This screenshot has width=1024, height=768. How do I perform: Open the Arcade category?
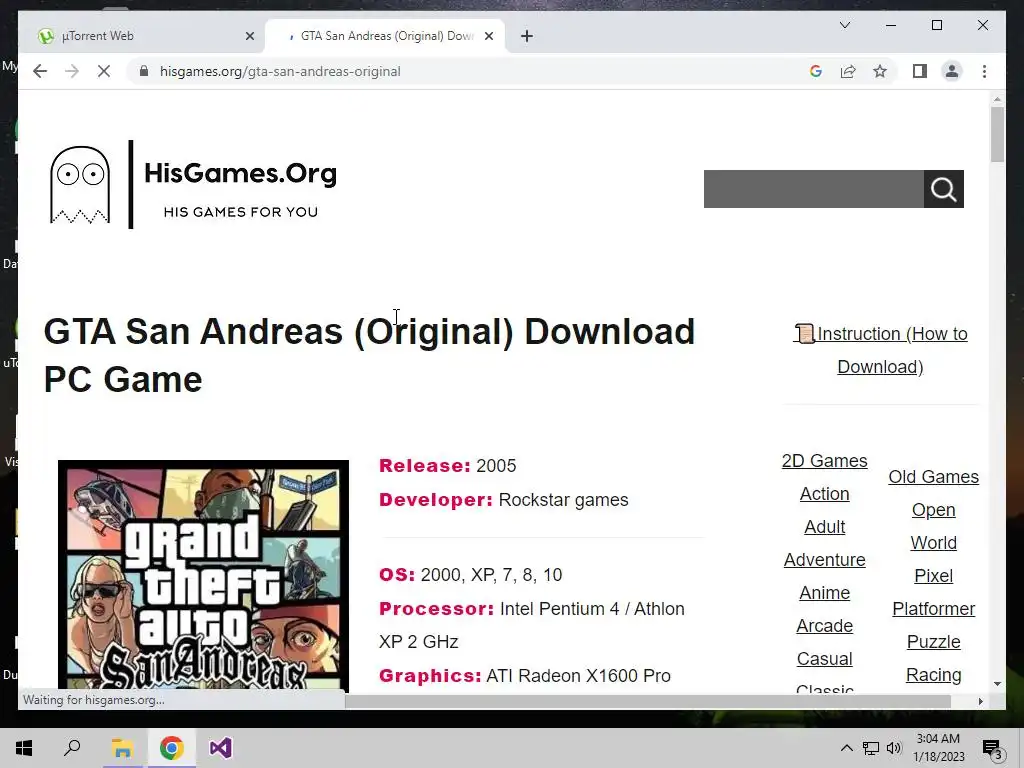pyautogui.click(x=825, y=626)
